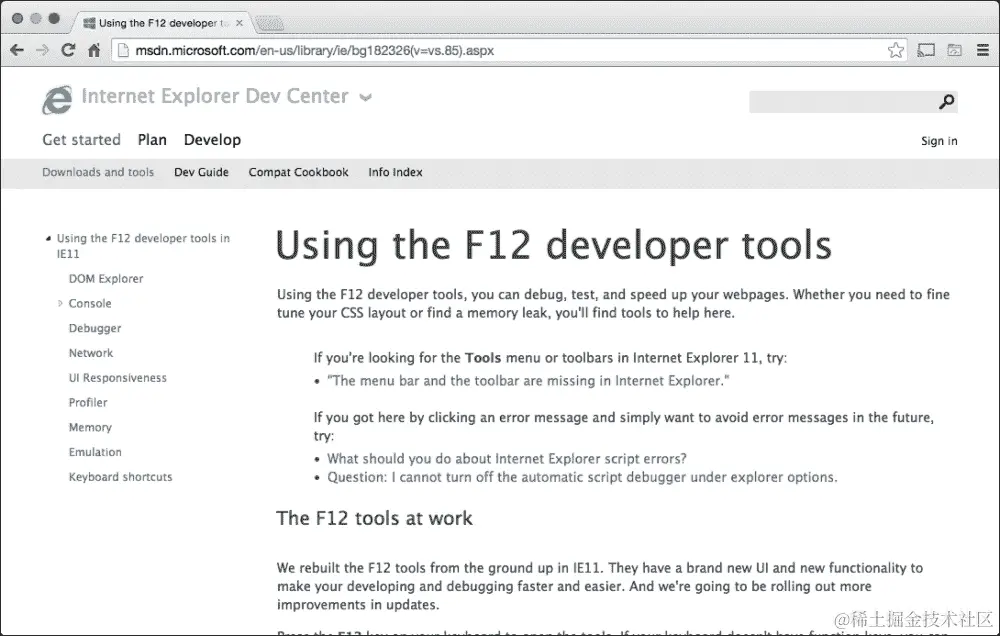Open the UI Responsiveness sidebar link
Screen dimensions: 1000x636
click(x=117, y=378)
